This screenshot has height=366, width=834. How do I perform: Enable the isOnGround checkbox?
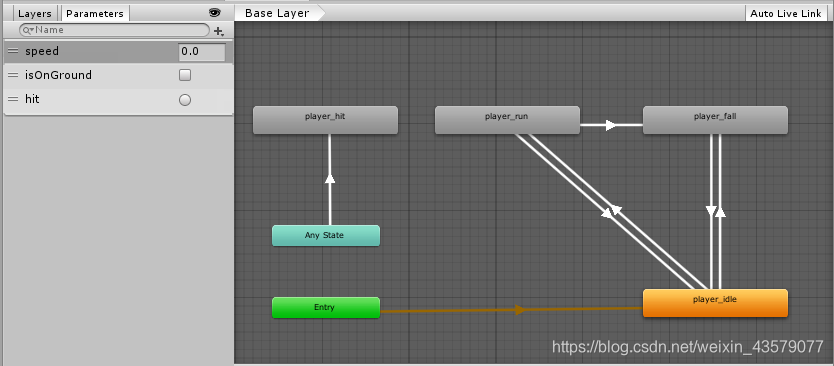(185, 76)
